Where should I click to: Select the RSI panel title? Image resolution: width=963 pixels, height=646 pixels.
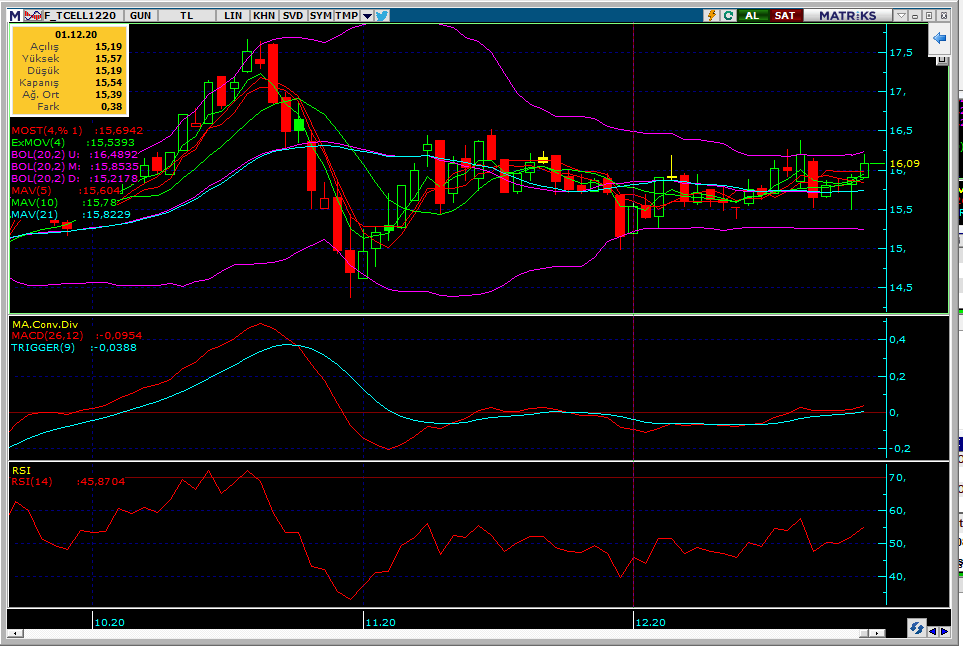coord(21,470)
